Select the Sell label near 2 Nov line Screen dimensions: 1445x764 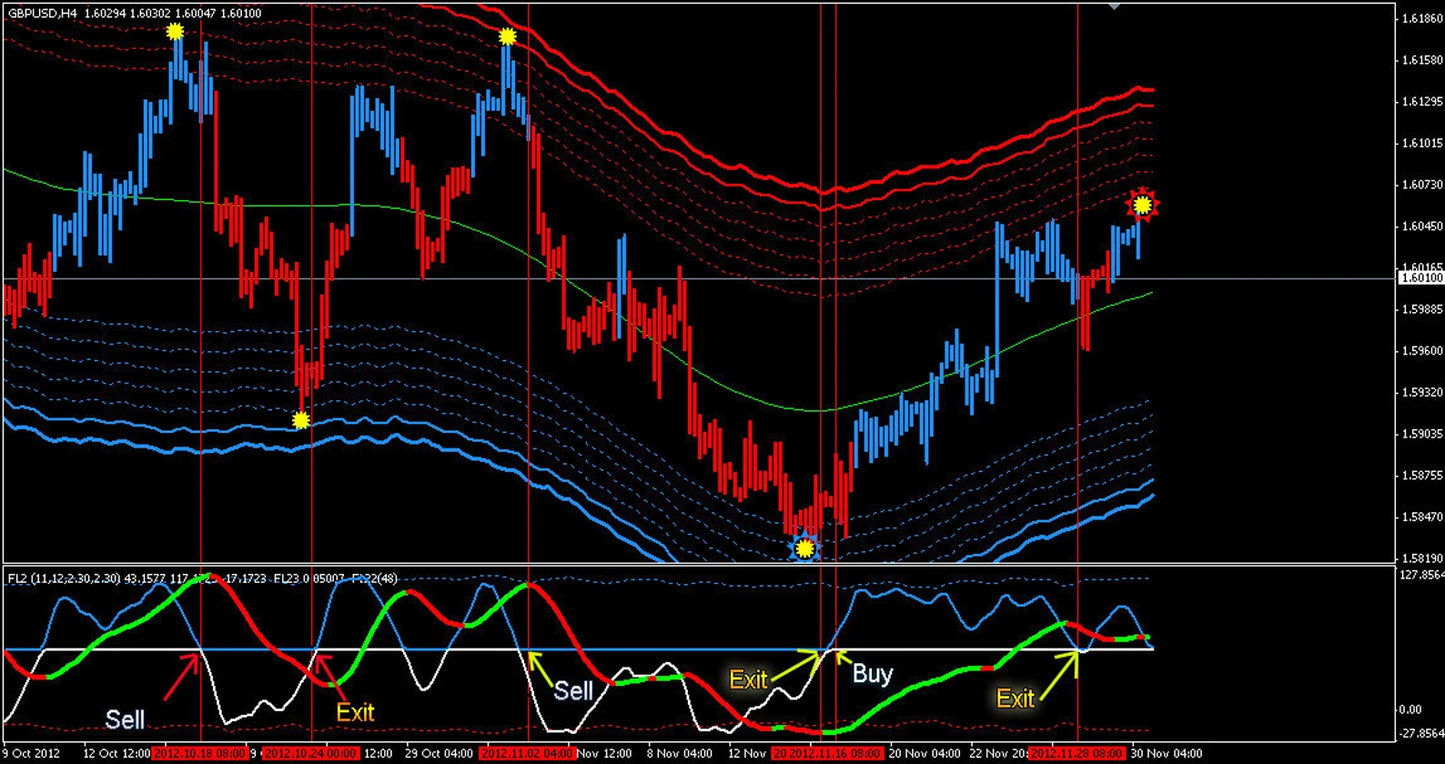[574, 690]
